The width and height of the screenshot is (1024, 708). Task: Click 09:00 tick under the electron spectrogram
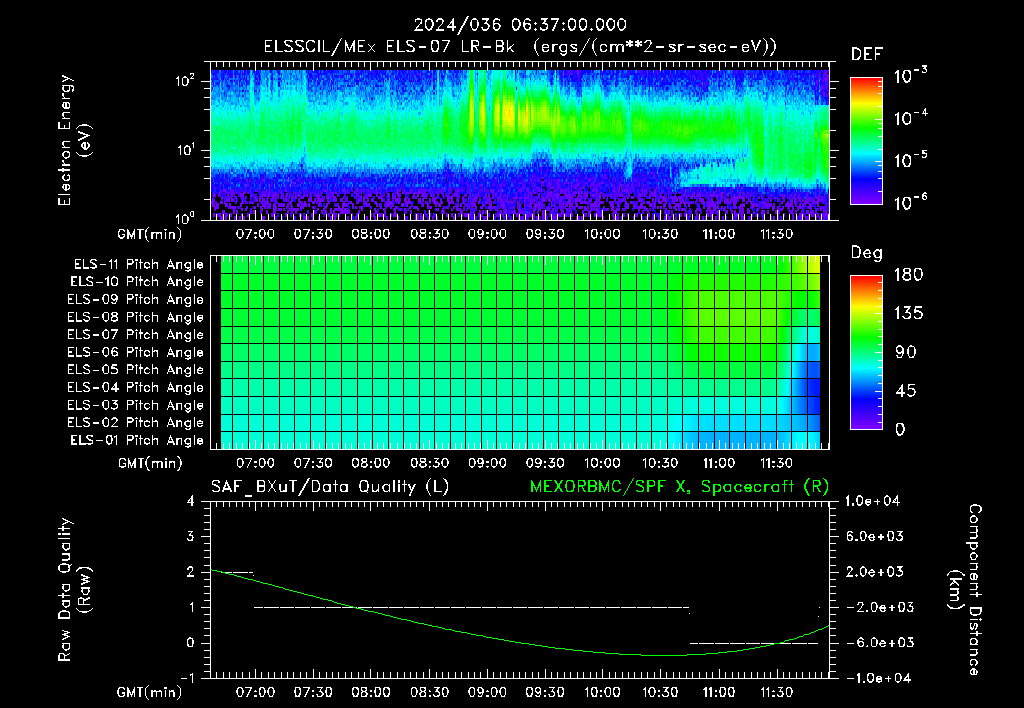(487, 234)
